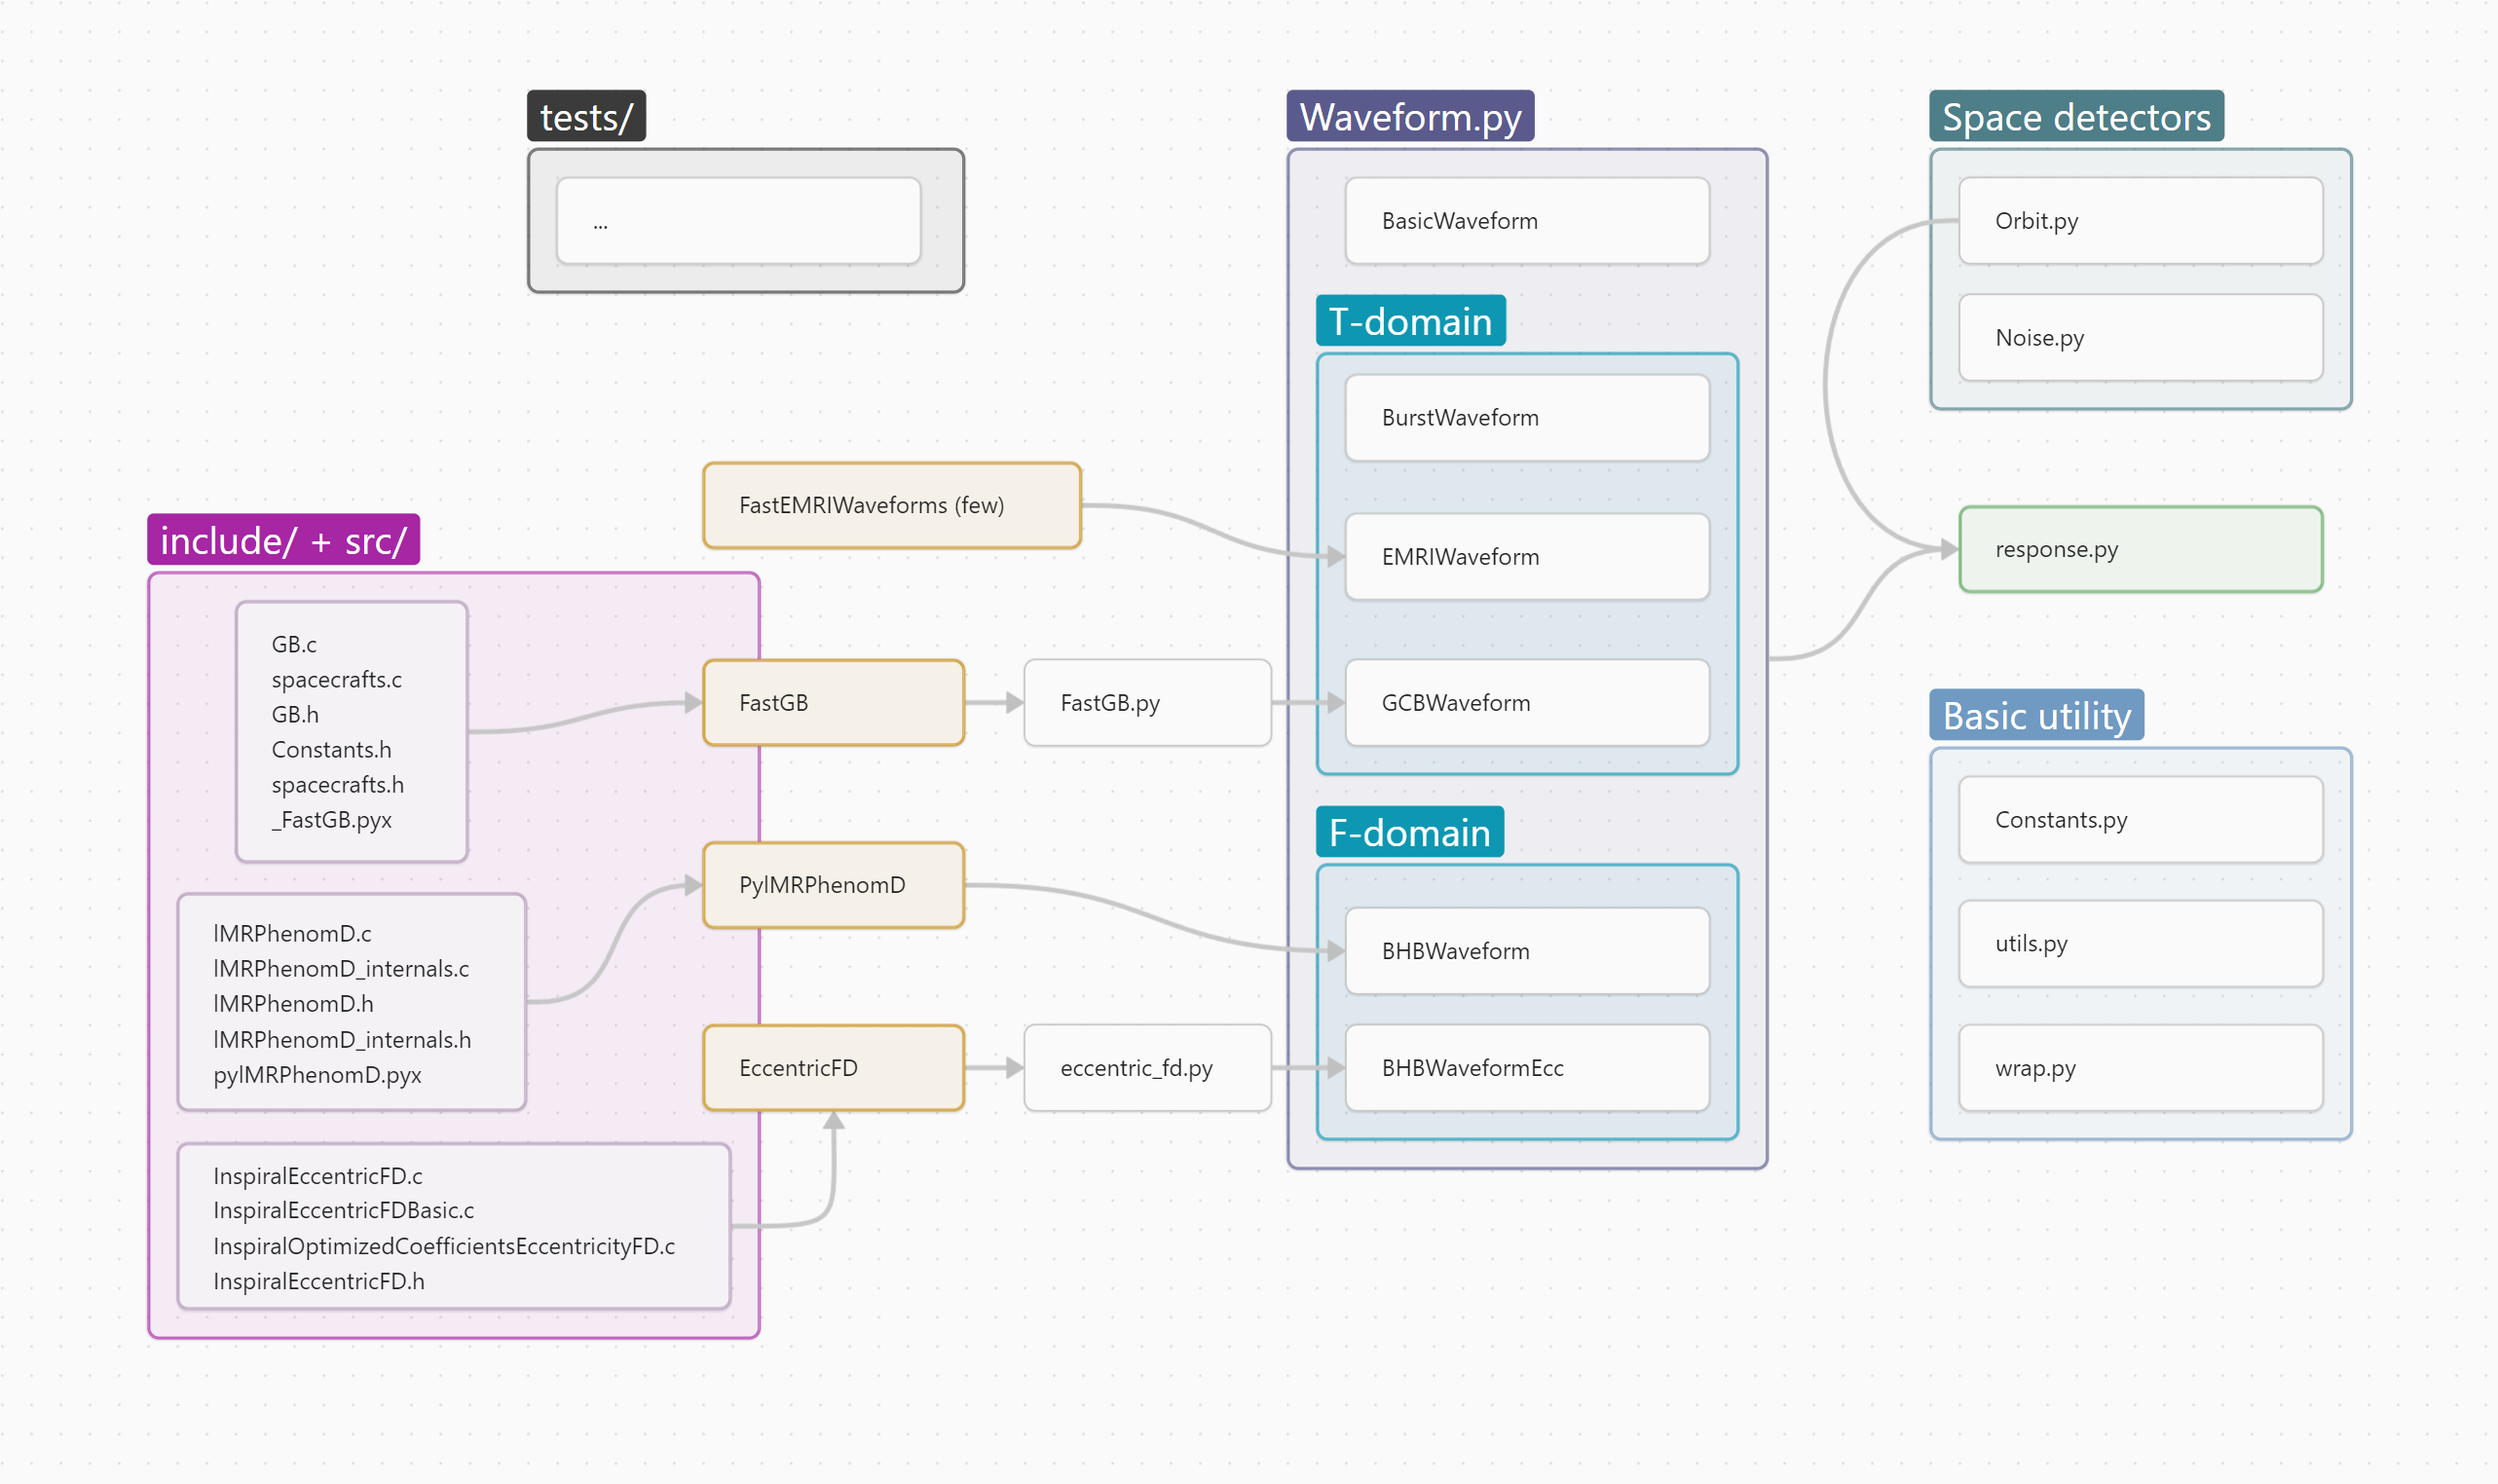Click the T-domain group label
2498x1484 pixels.
(x=1409, y=321)
